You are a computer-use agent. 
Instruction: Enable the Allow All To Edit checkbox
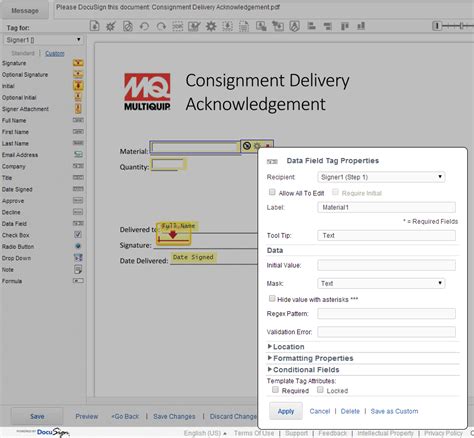(x=272, y=192)
